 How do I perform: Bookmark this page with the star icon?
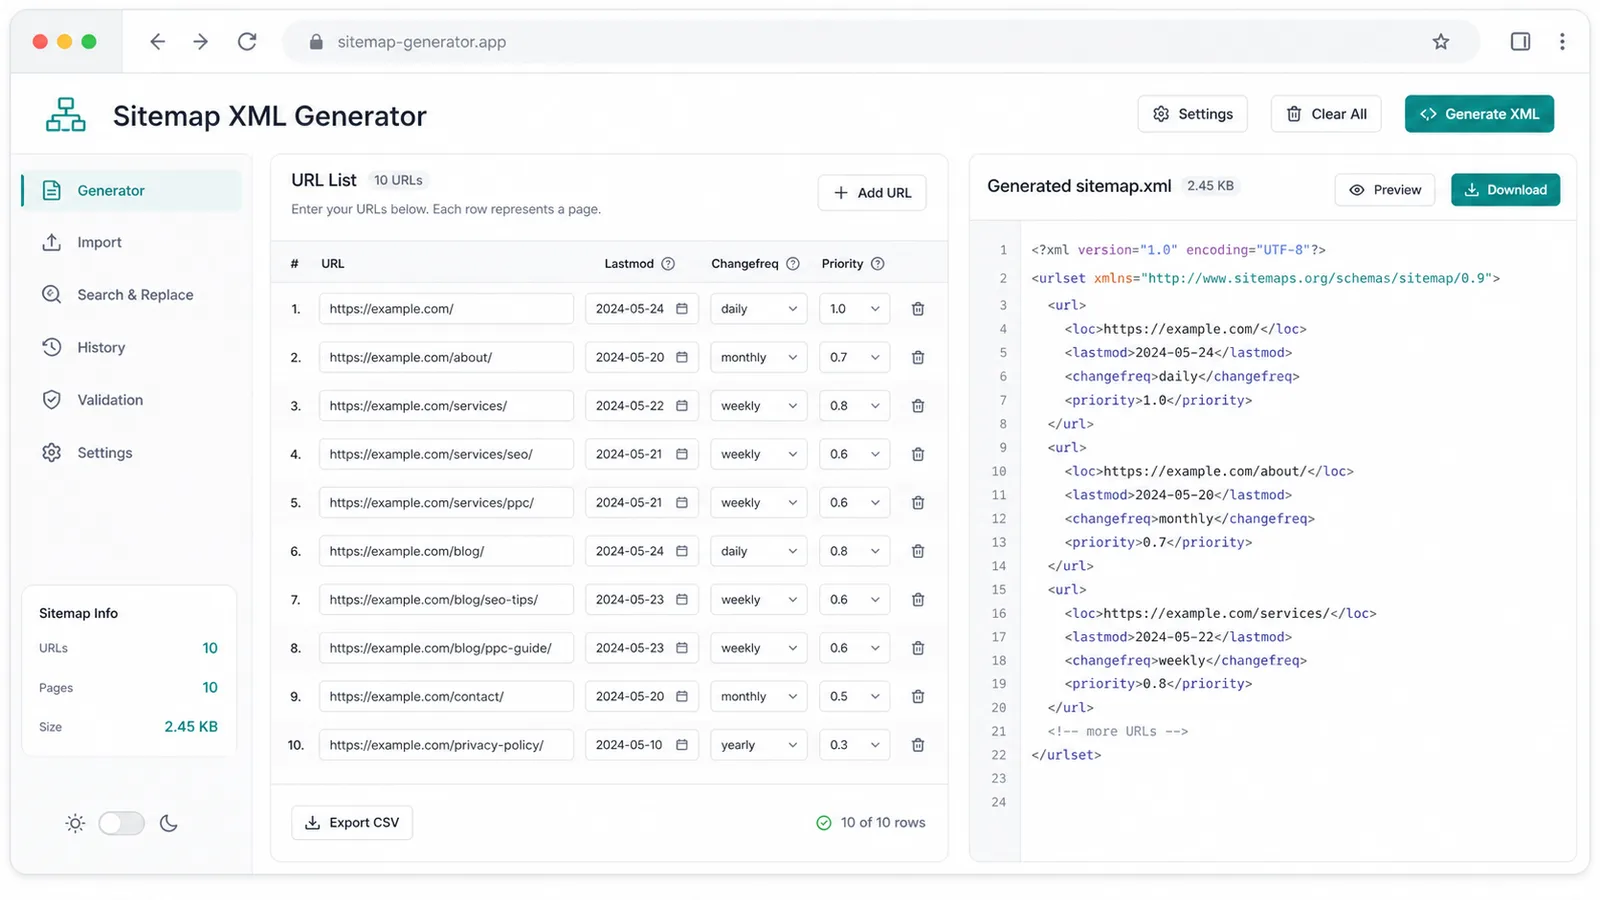(x=1440, y=42)
